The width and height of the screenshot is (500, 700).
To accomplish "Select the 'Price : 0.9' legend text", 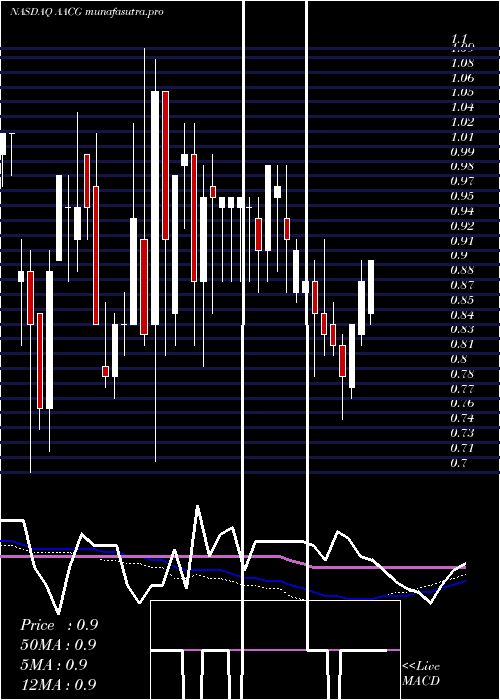I will click(59, 625).
